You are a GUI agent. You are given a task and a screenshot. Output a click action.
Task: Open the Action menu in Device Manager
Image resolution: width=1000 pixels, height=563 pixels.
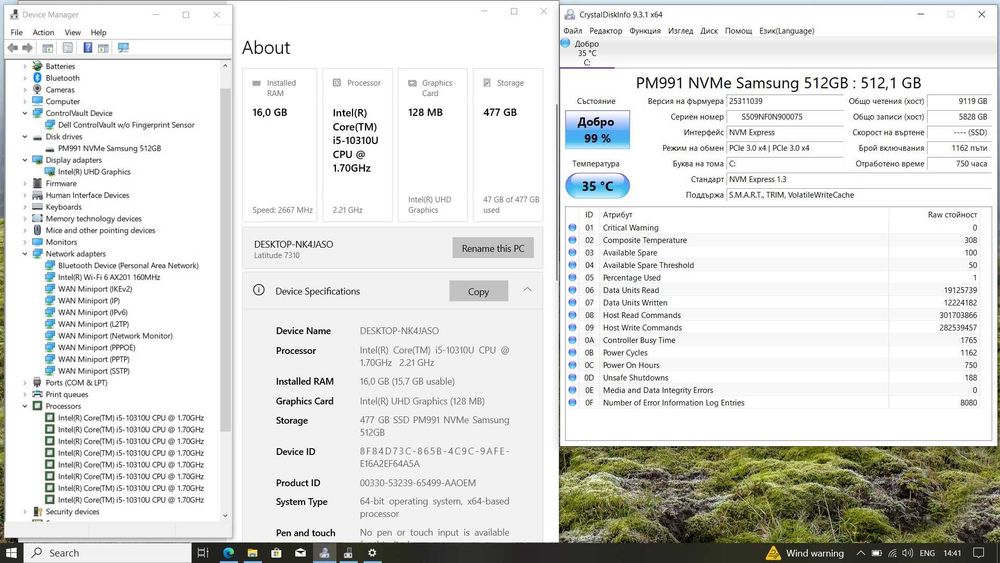[x=43, y=32]
